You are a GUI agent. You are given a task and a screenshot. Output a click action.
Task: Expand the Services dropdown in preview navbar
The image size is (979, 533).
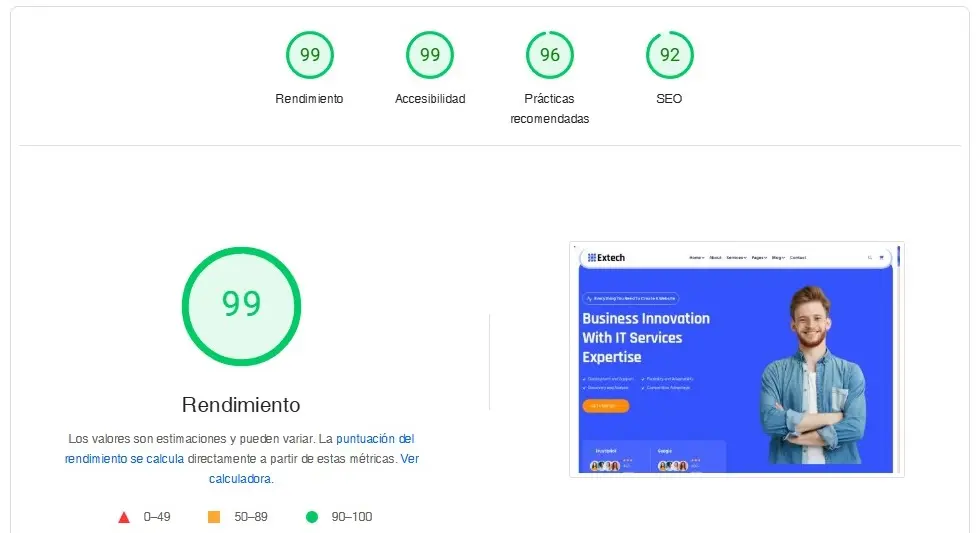tap(736, 258)
